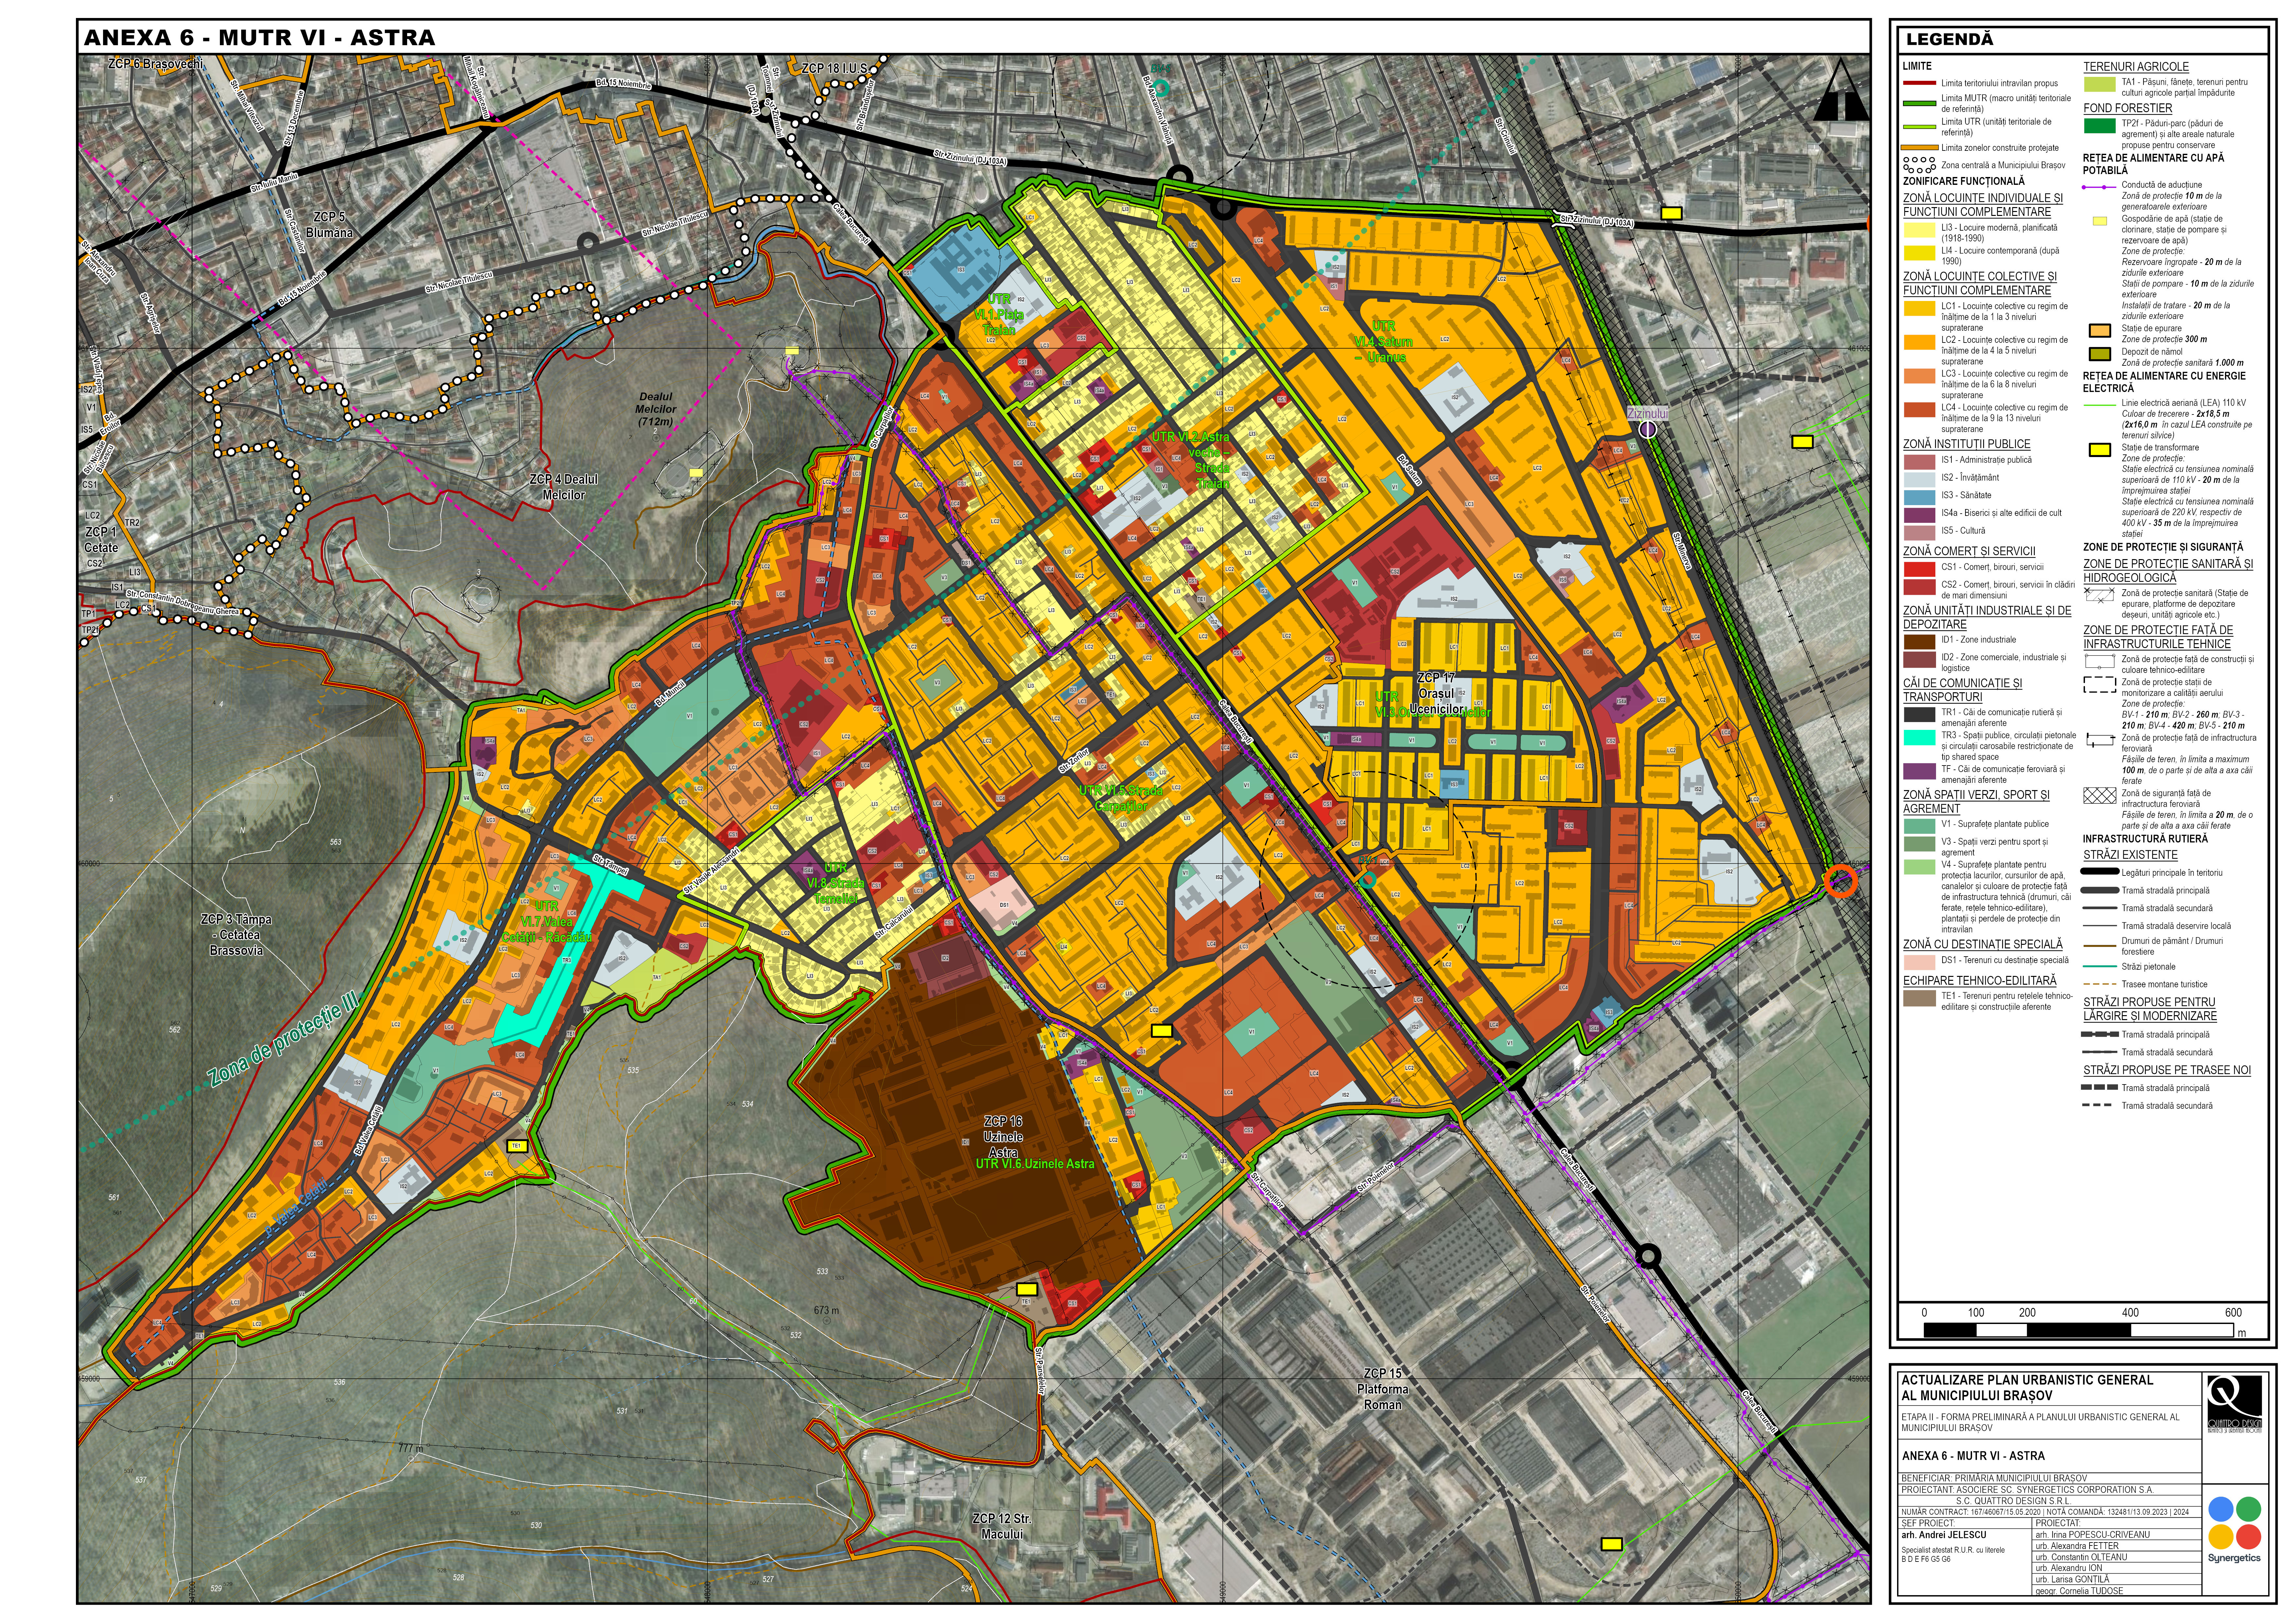
Task: Click the dashed-rectangle air quality monitoring symbol
Action: point(2100,685)
